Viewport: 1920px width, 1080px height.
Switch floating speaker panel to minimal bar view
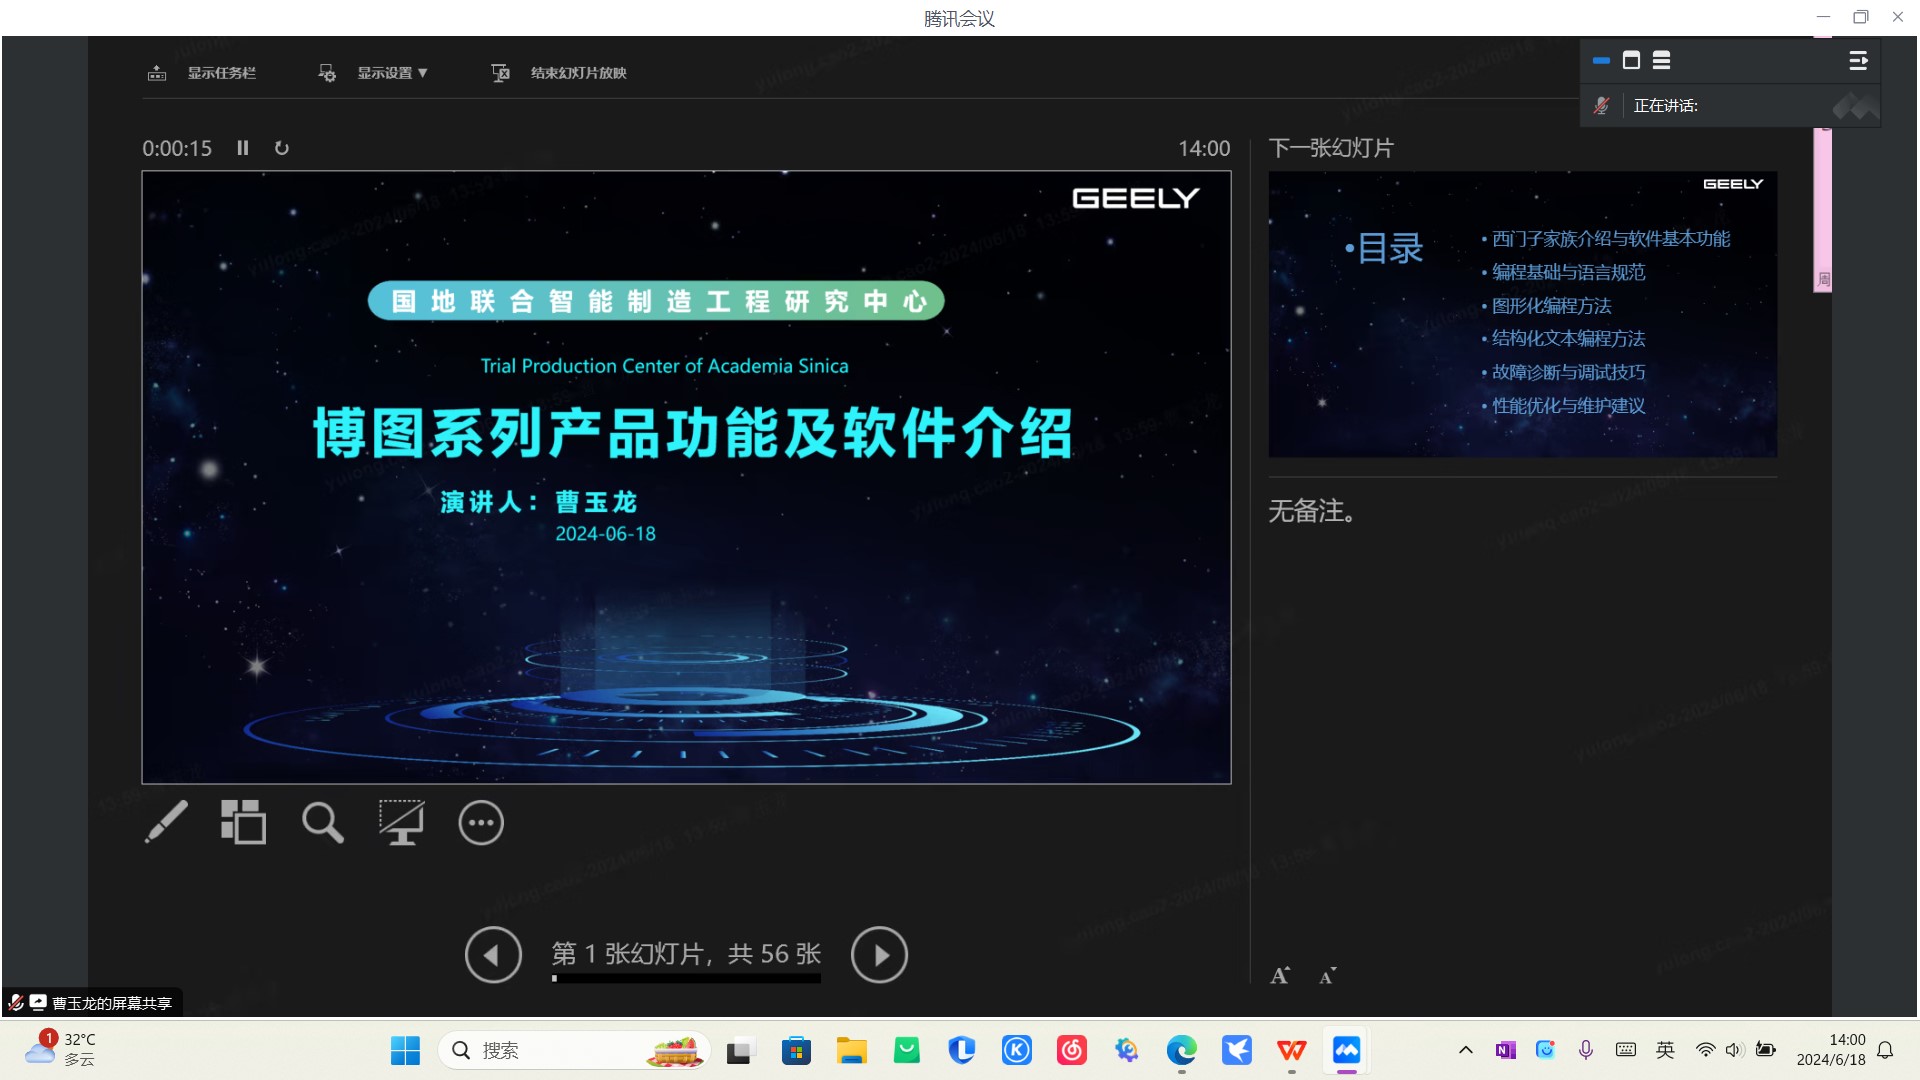[x=1601, y=61]
